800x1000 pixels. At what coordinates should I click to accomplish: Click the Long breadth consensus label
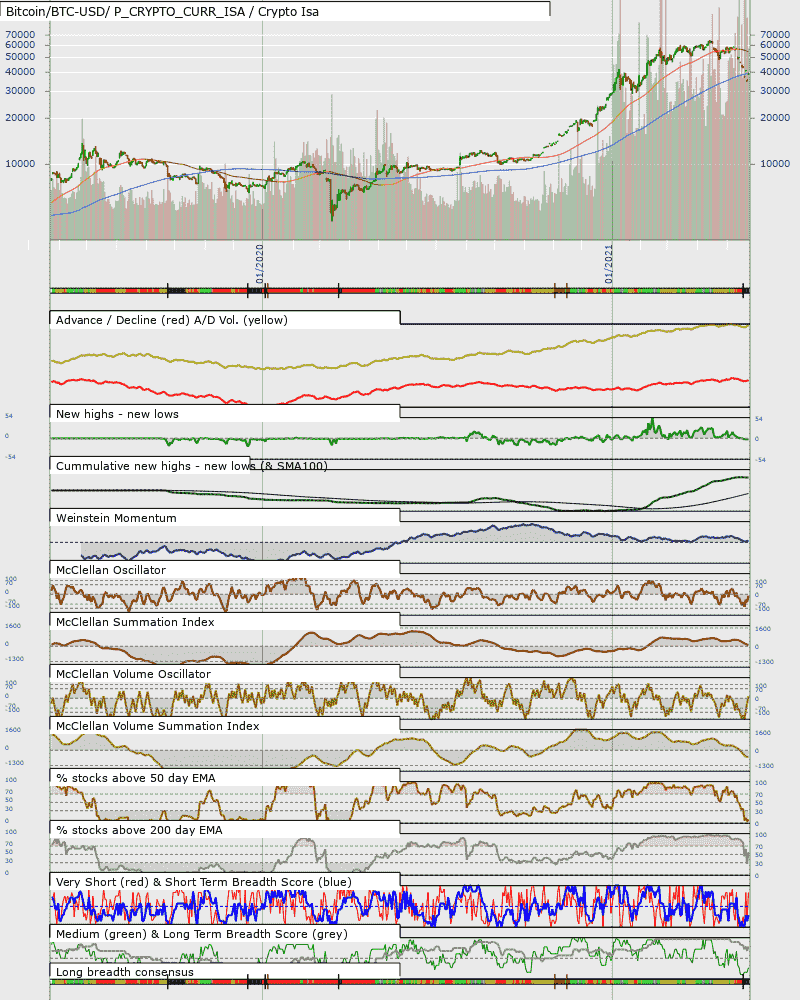coord(124,972)
